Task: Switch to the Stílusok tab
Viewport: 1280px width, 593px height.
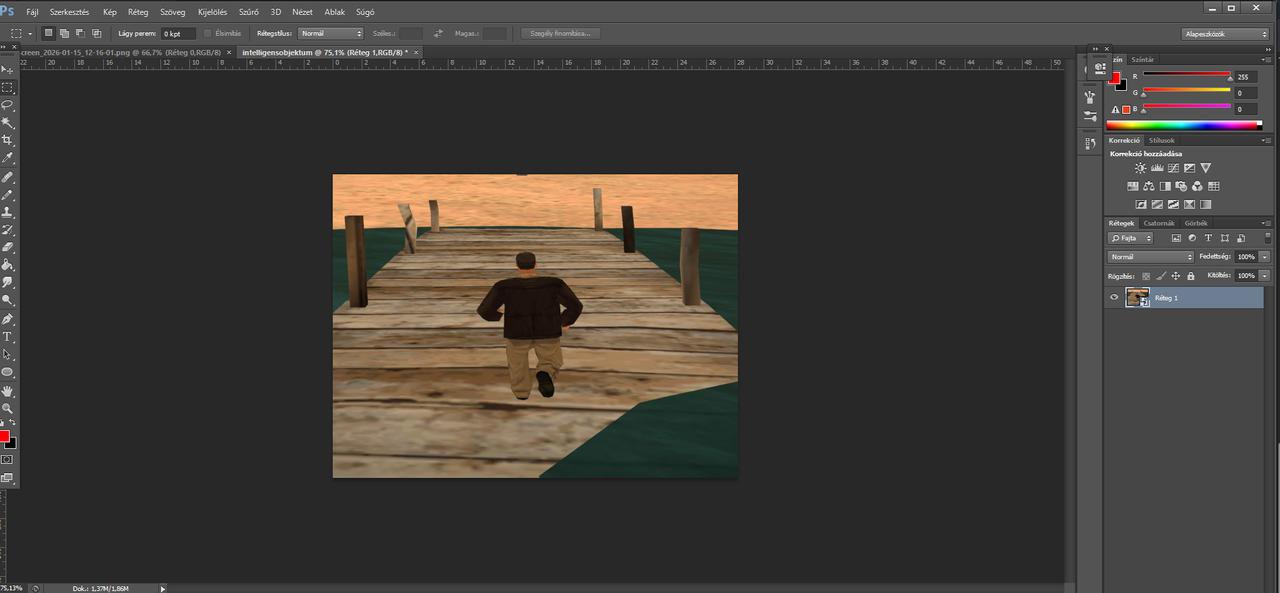Action: 1161,140
